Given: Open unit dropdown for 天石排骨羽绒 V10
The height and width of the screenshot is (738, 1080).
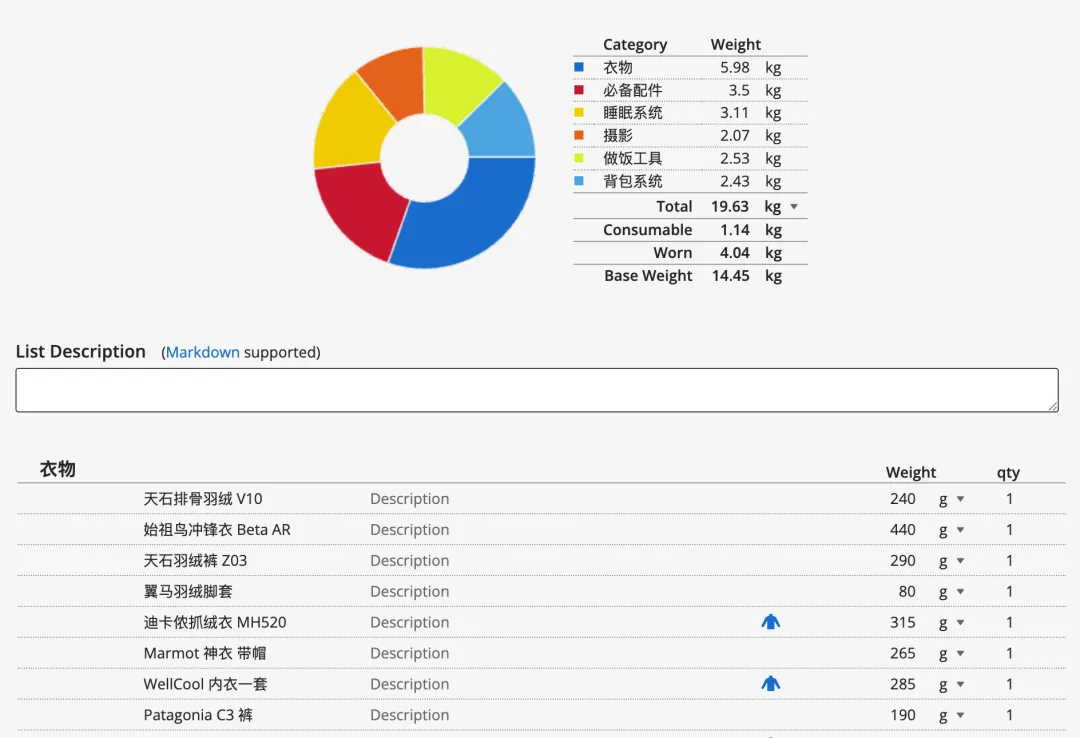Looking at the screenshot, I should tap(960, 499).
